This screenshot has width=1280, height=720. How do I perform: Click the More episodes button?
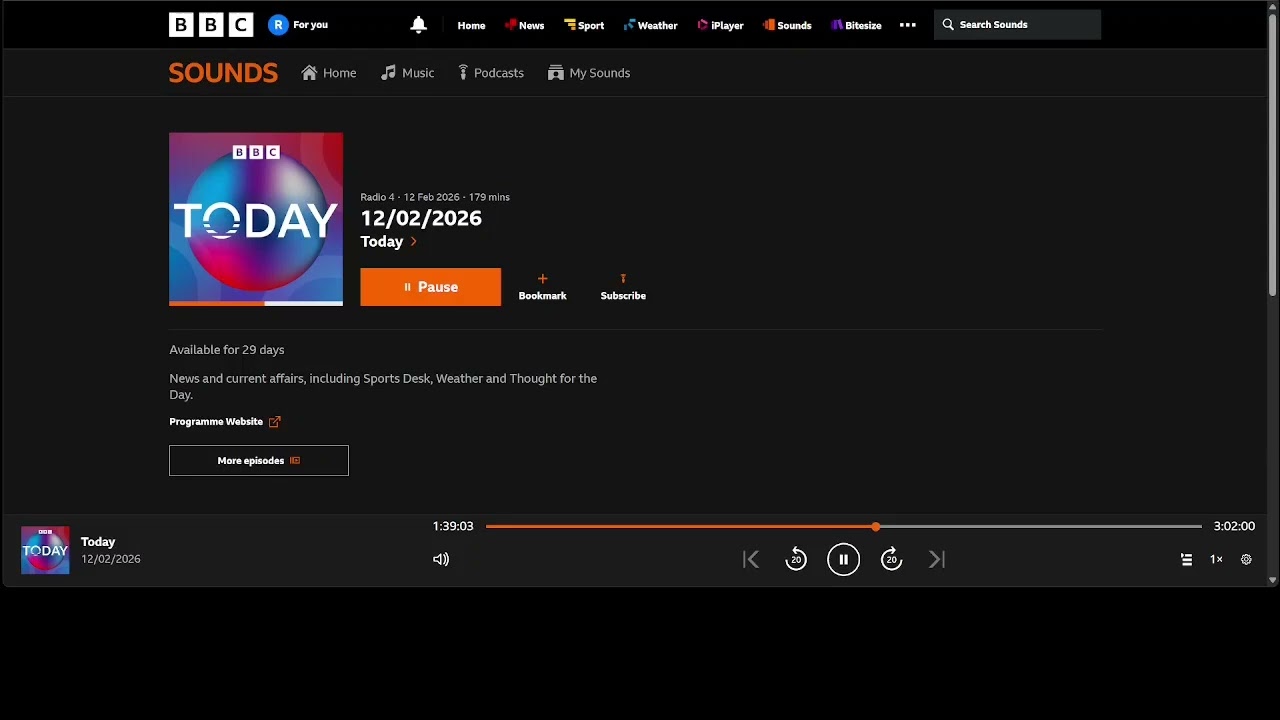click(259, 461)
